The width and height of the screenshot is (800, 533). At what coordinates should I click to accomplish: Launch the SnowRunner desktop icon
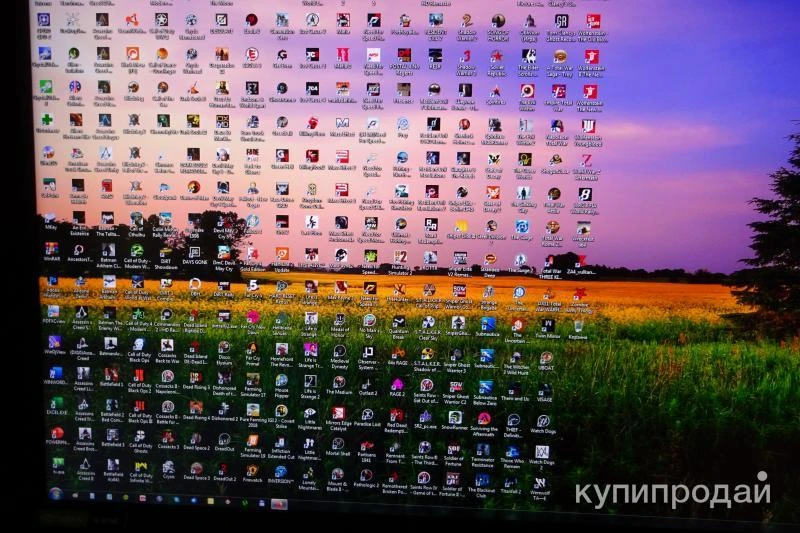tap(454, 415)
